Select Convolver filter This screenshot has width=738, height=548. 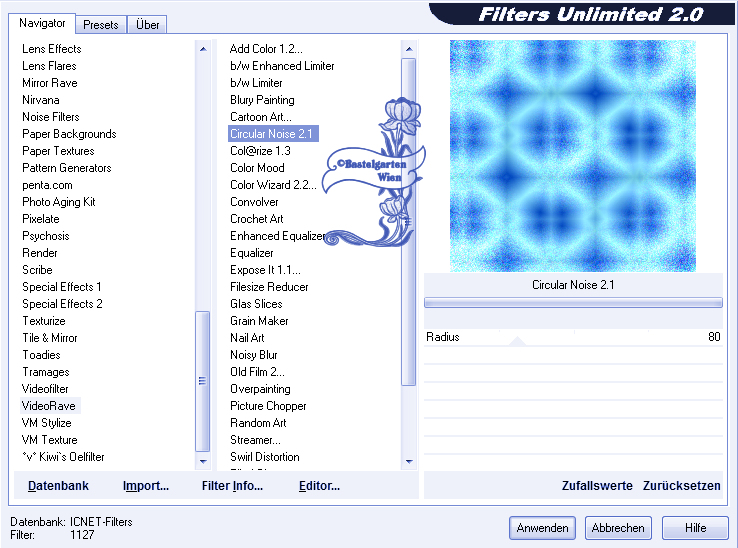click(x=254, y=202)
